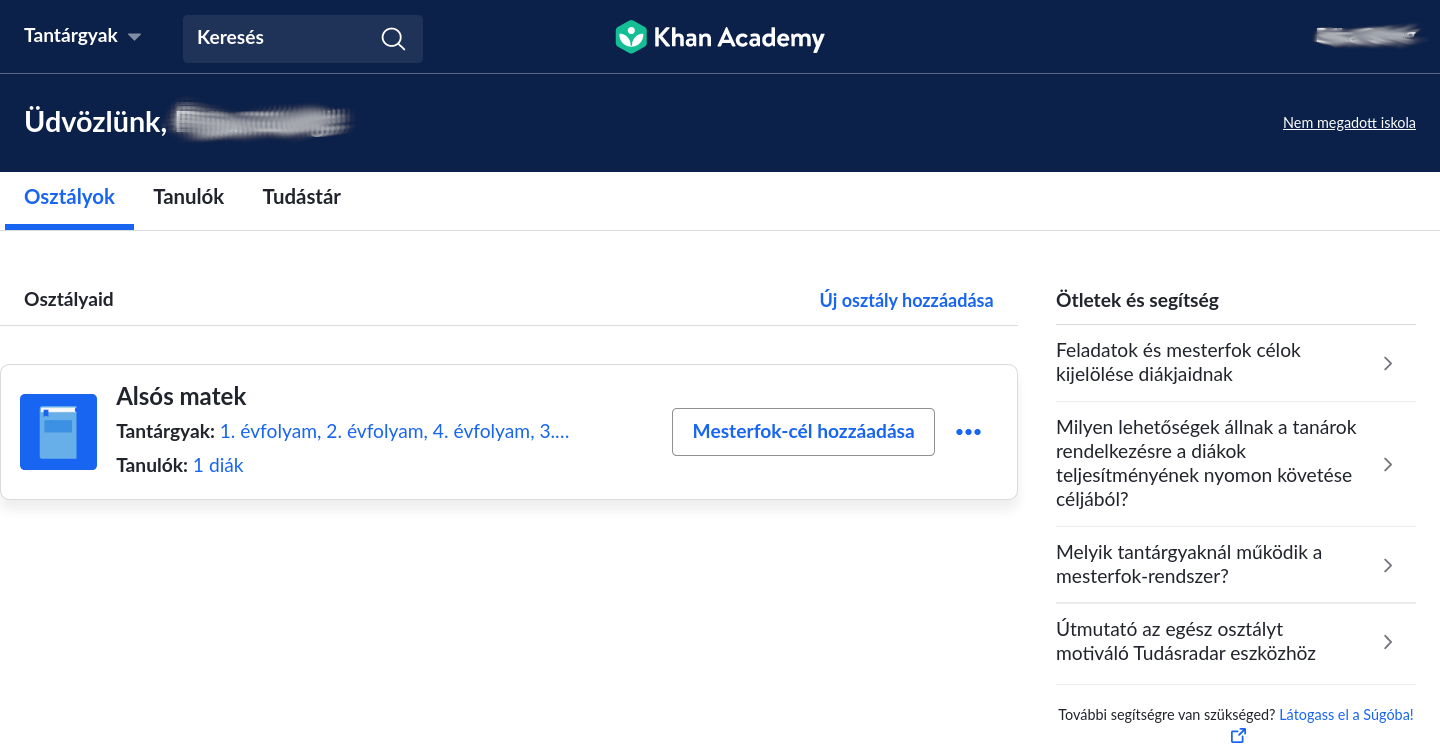This screenshot has height=751, width=1440.
Task: Click the Tantárgyak évfolyam list link
Action: pos(394,432)
